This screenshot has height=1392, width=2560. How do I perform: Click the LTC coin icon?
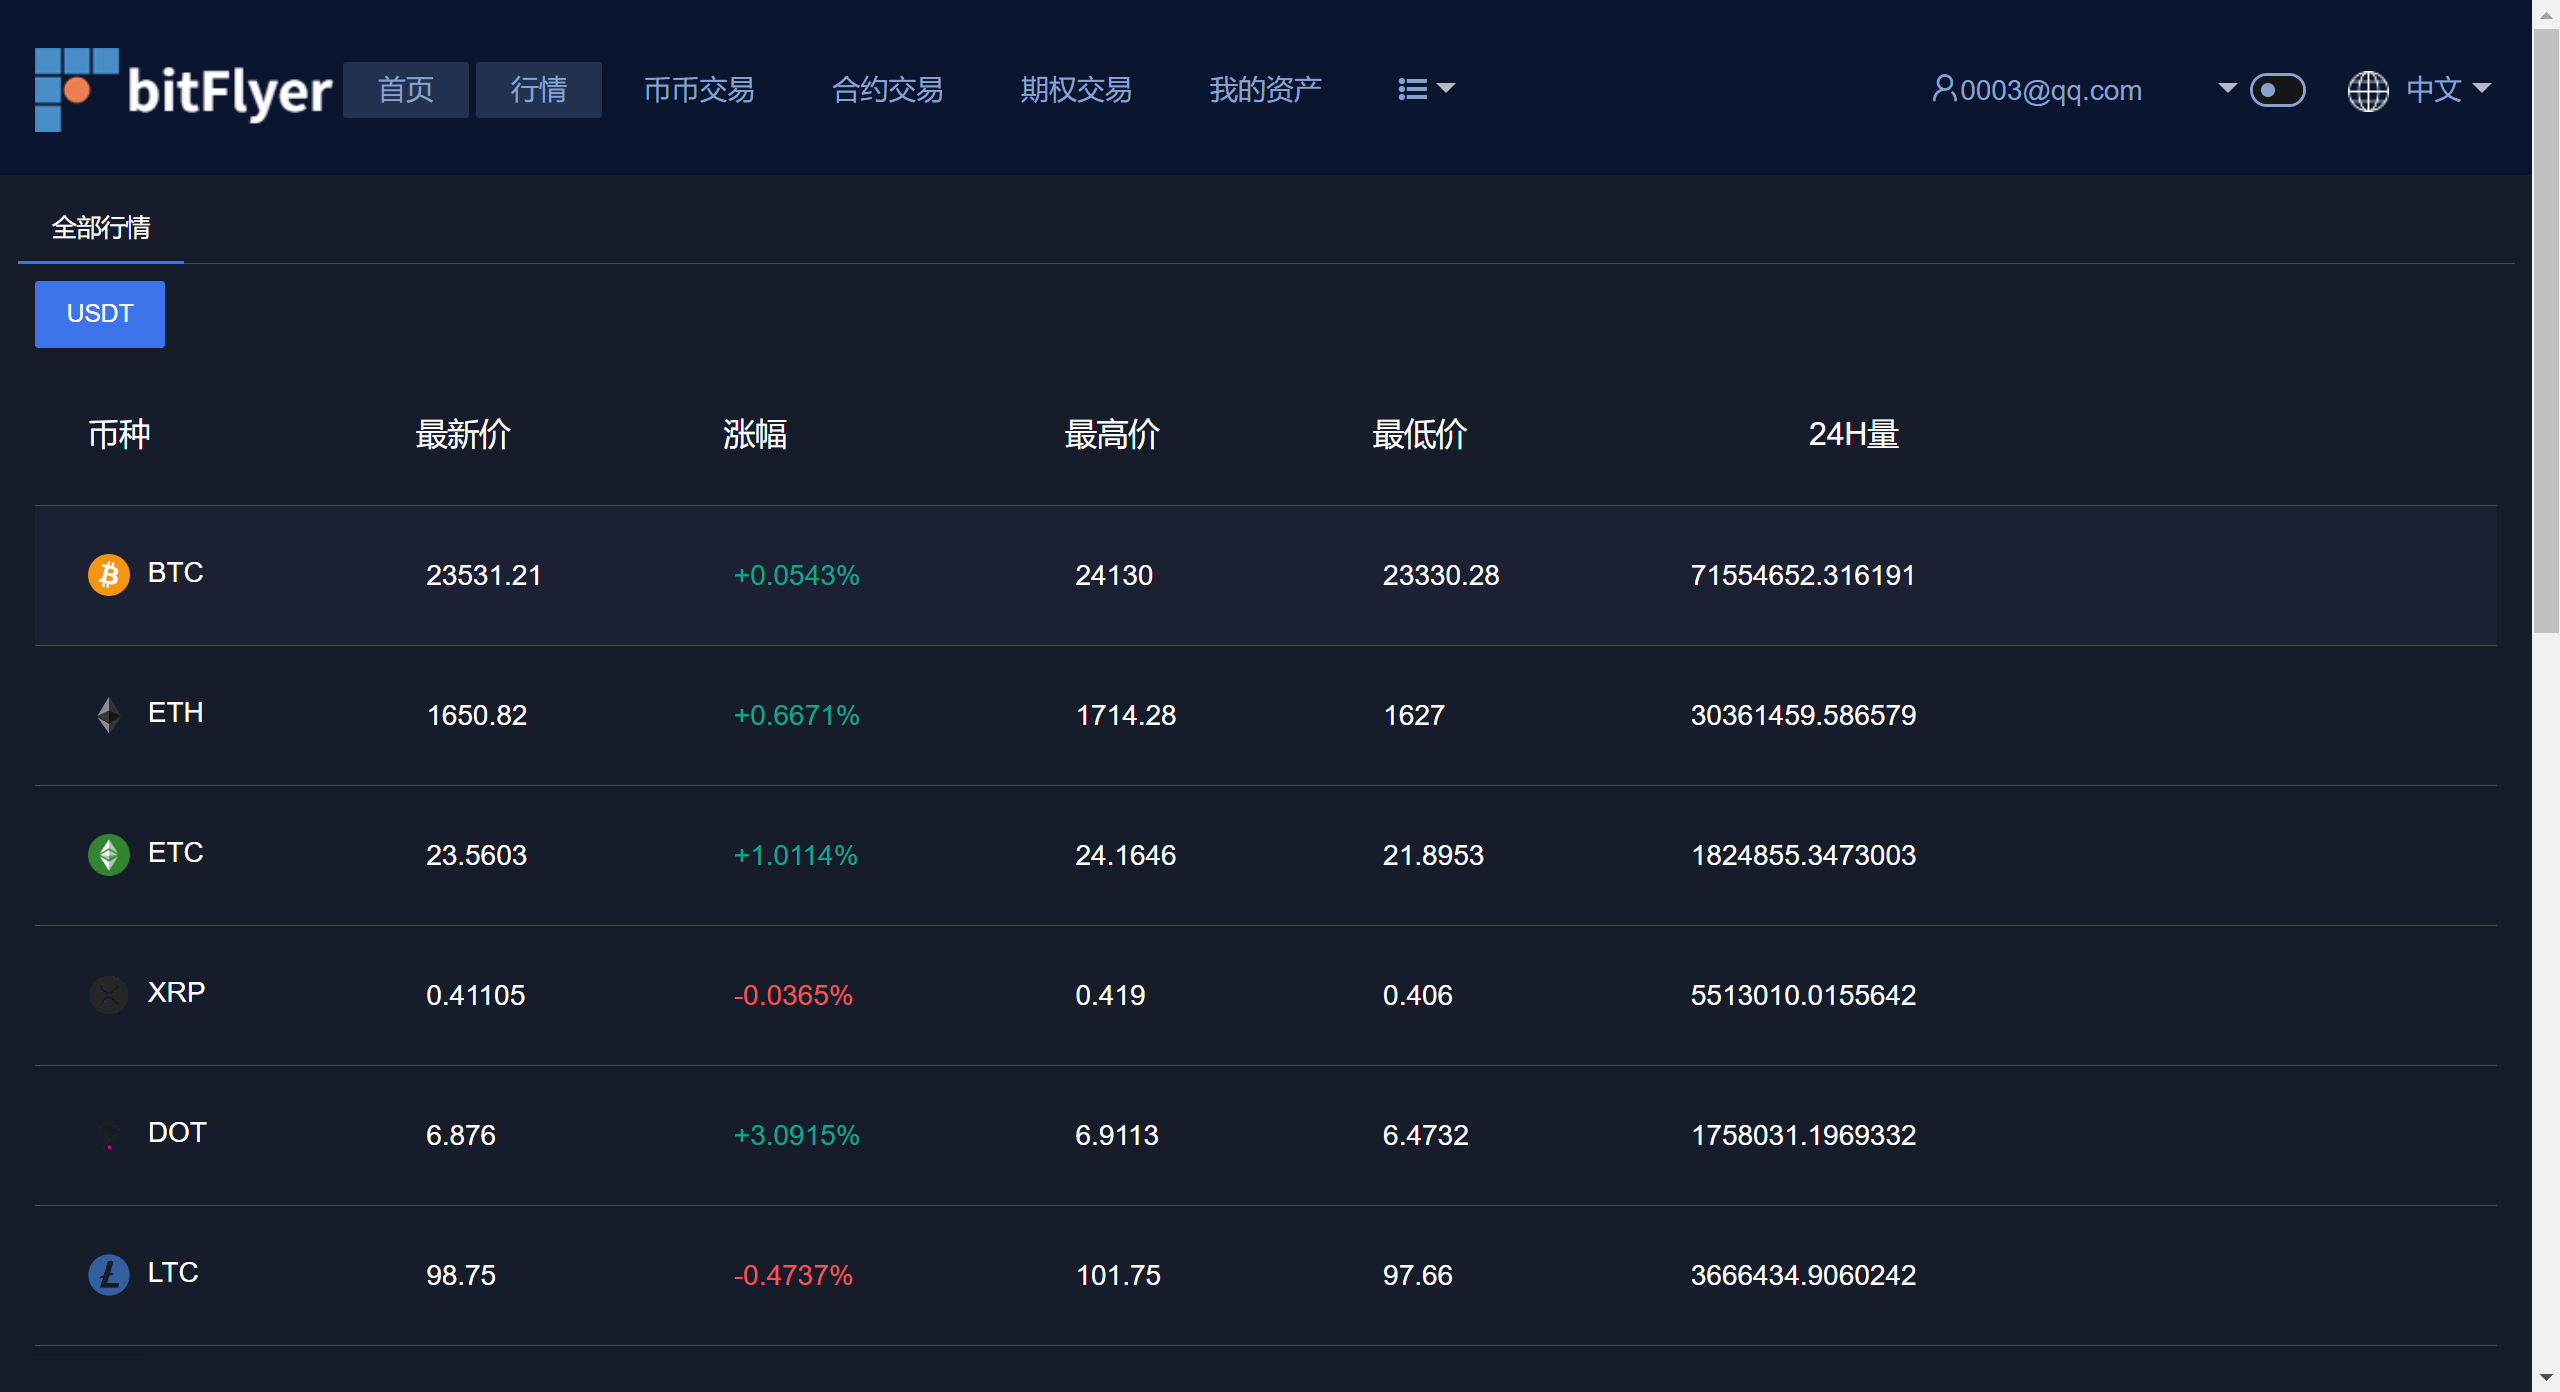click(109, 1275)
